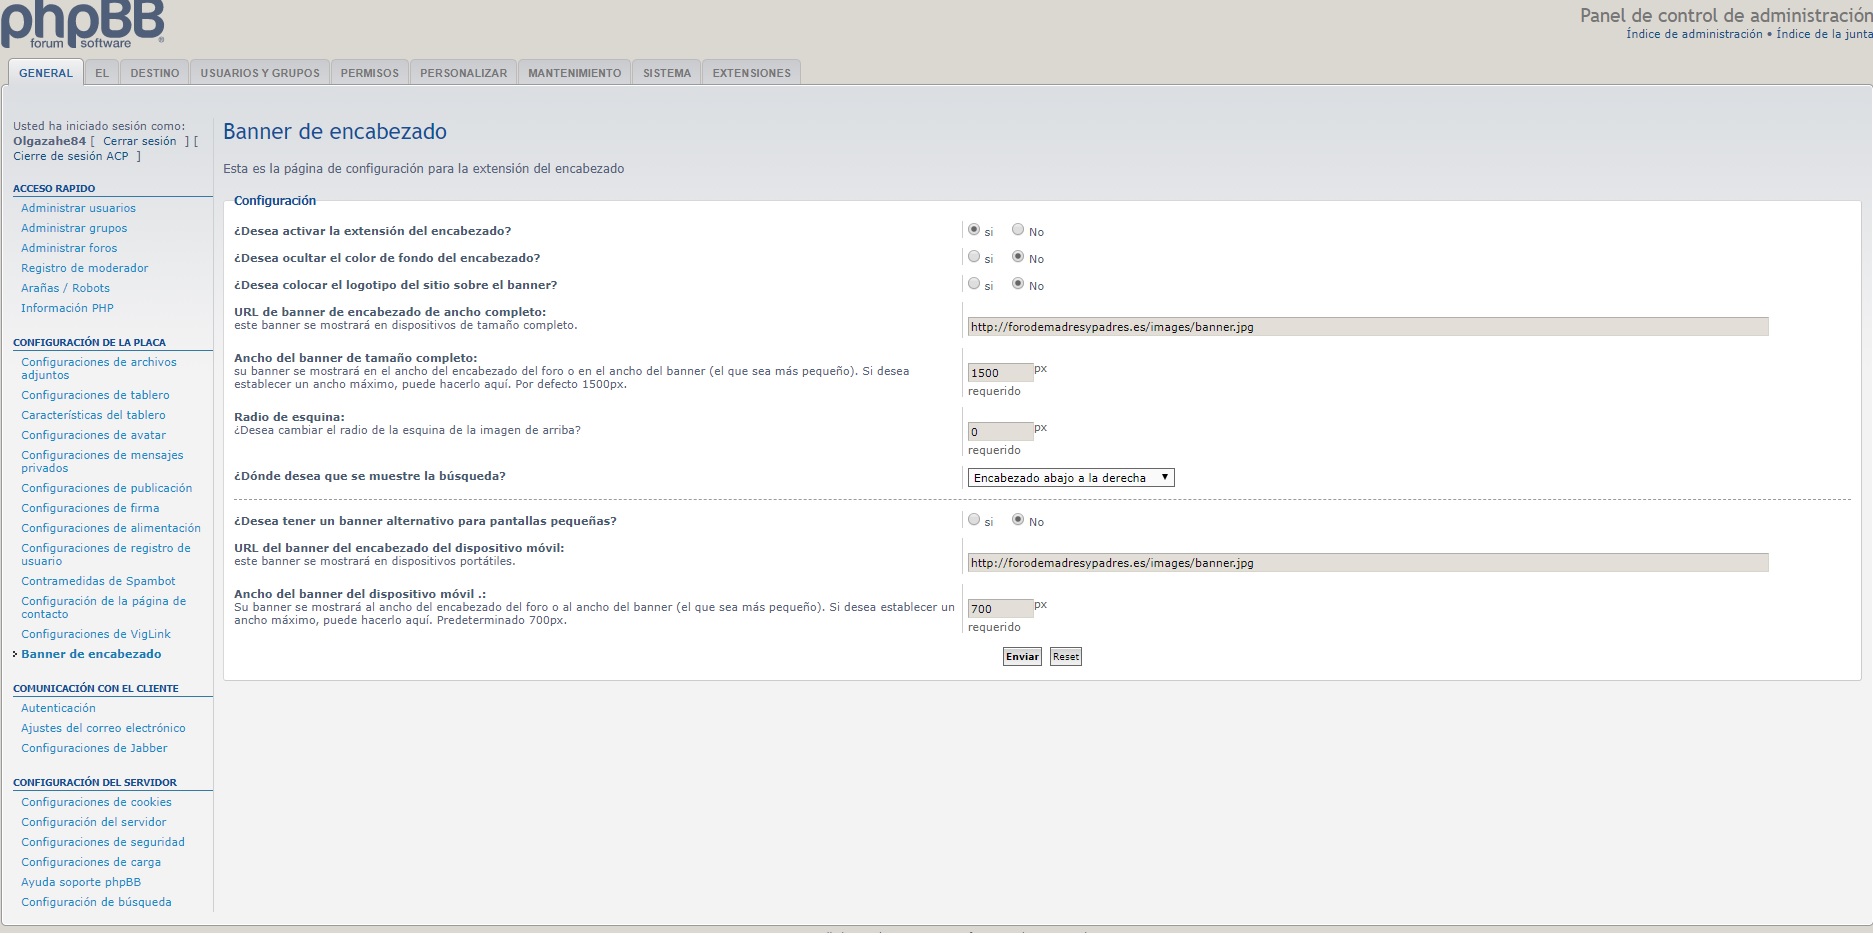Select 'No' for activating header extension
Image resolution: width=1873 pixels, height=935 pixels.
click(x=1018, y=230)
